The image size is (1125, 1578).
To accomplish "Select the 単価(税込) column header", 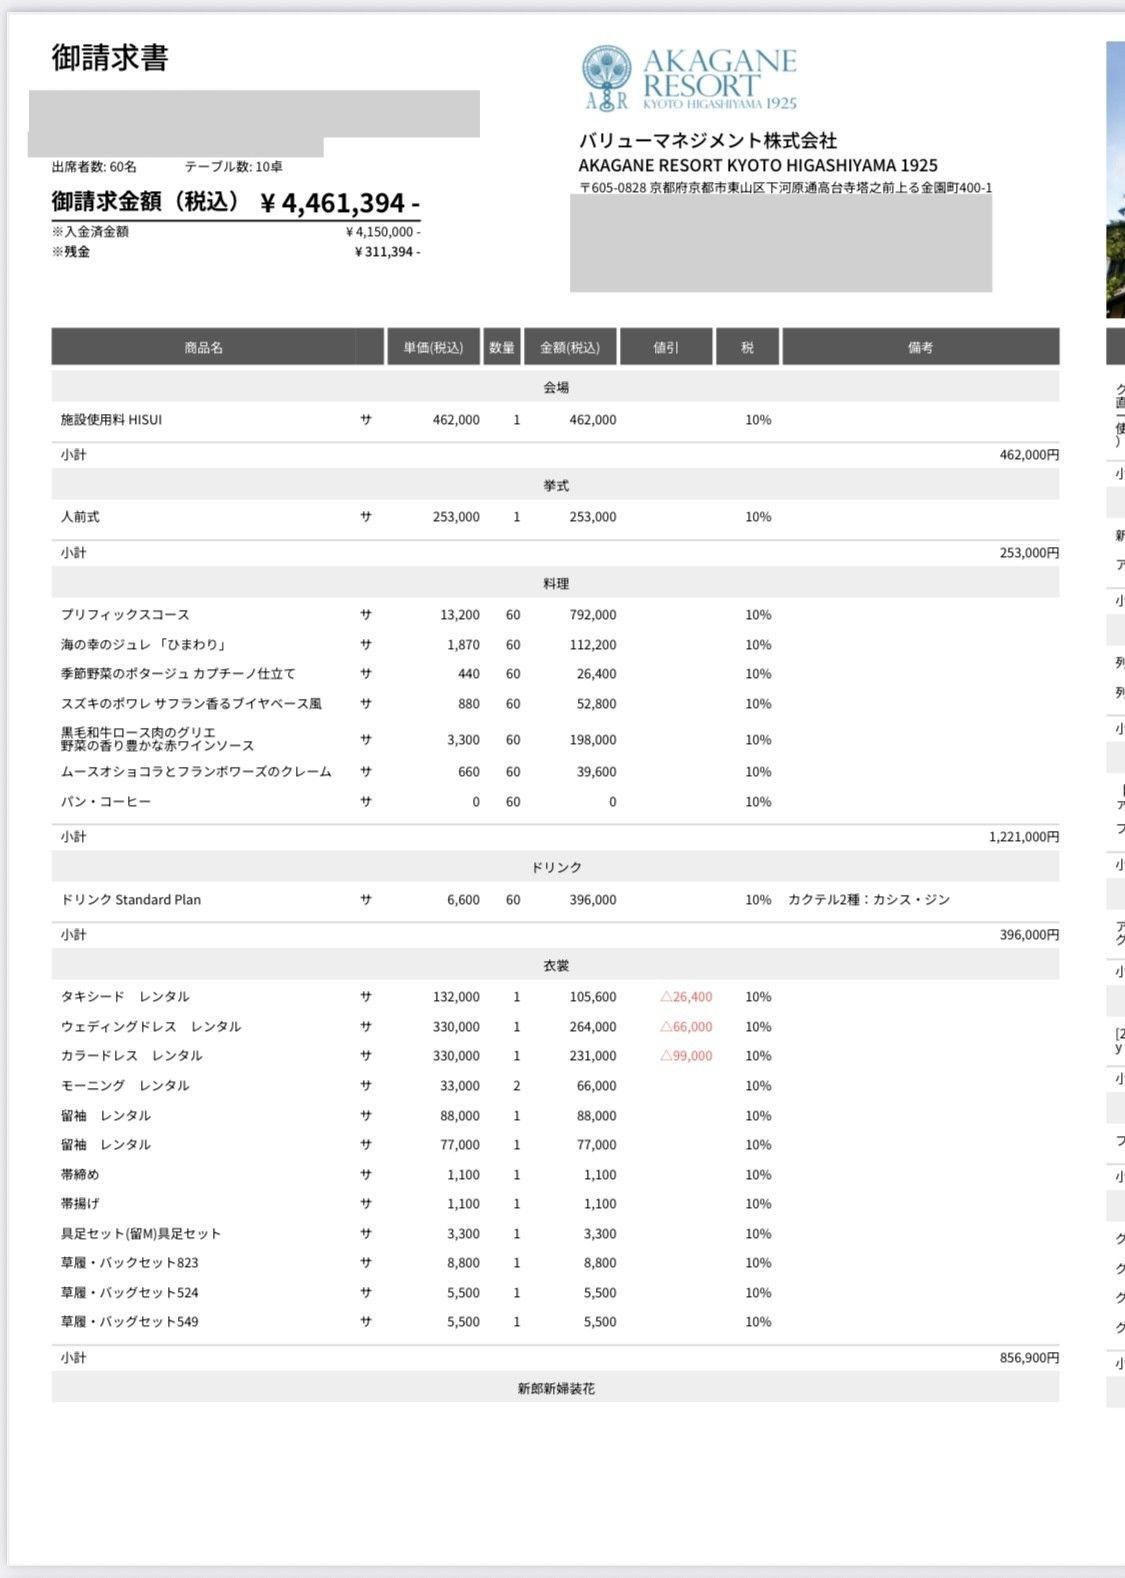I will tap(433, 347).
